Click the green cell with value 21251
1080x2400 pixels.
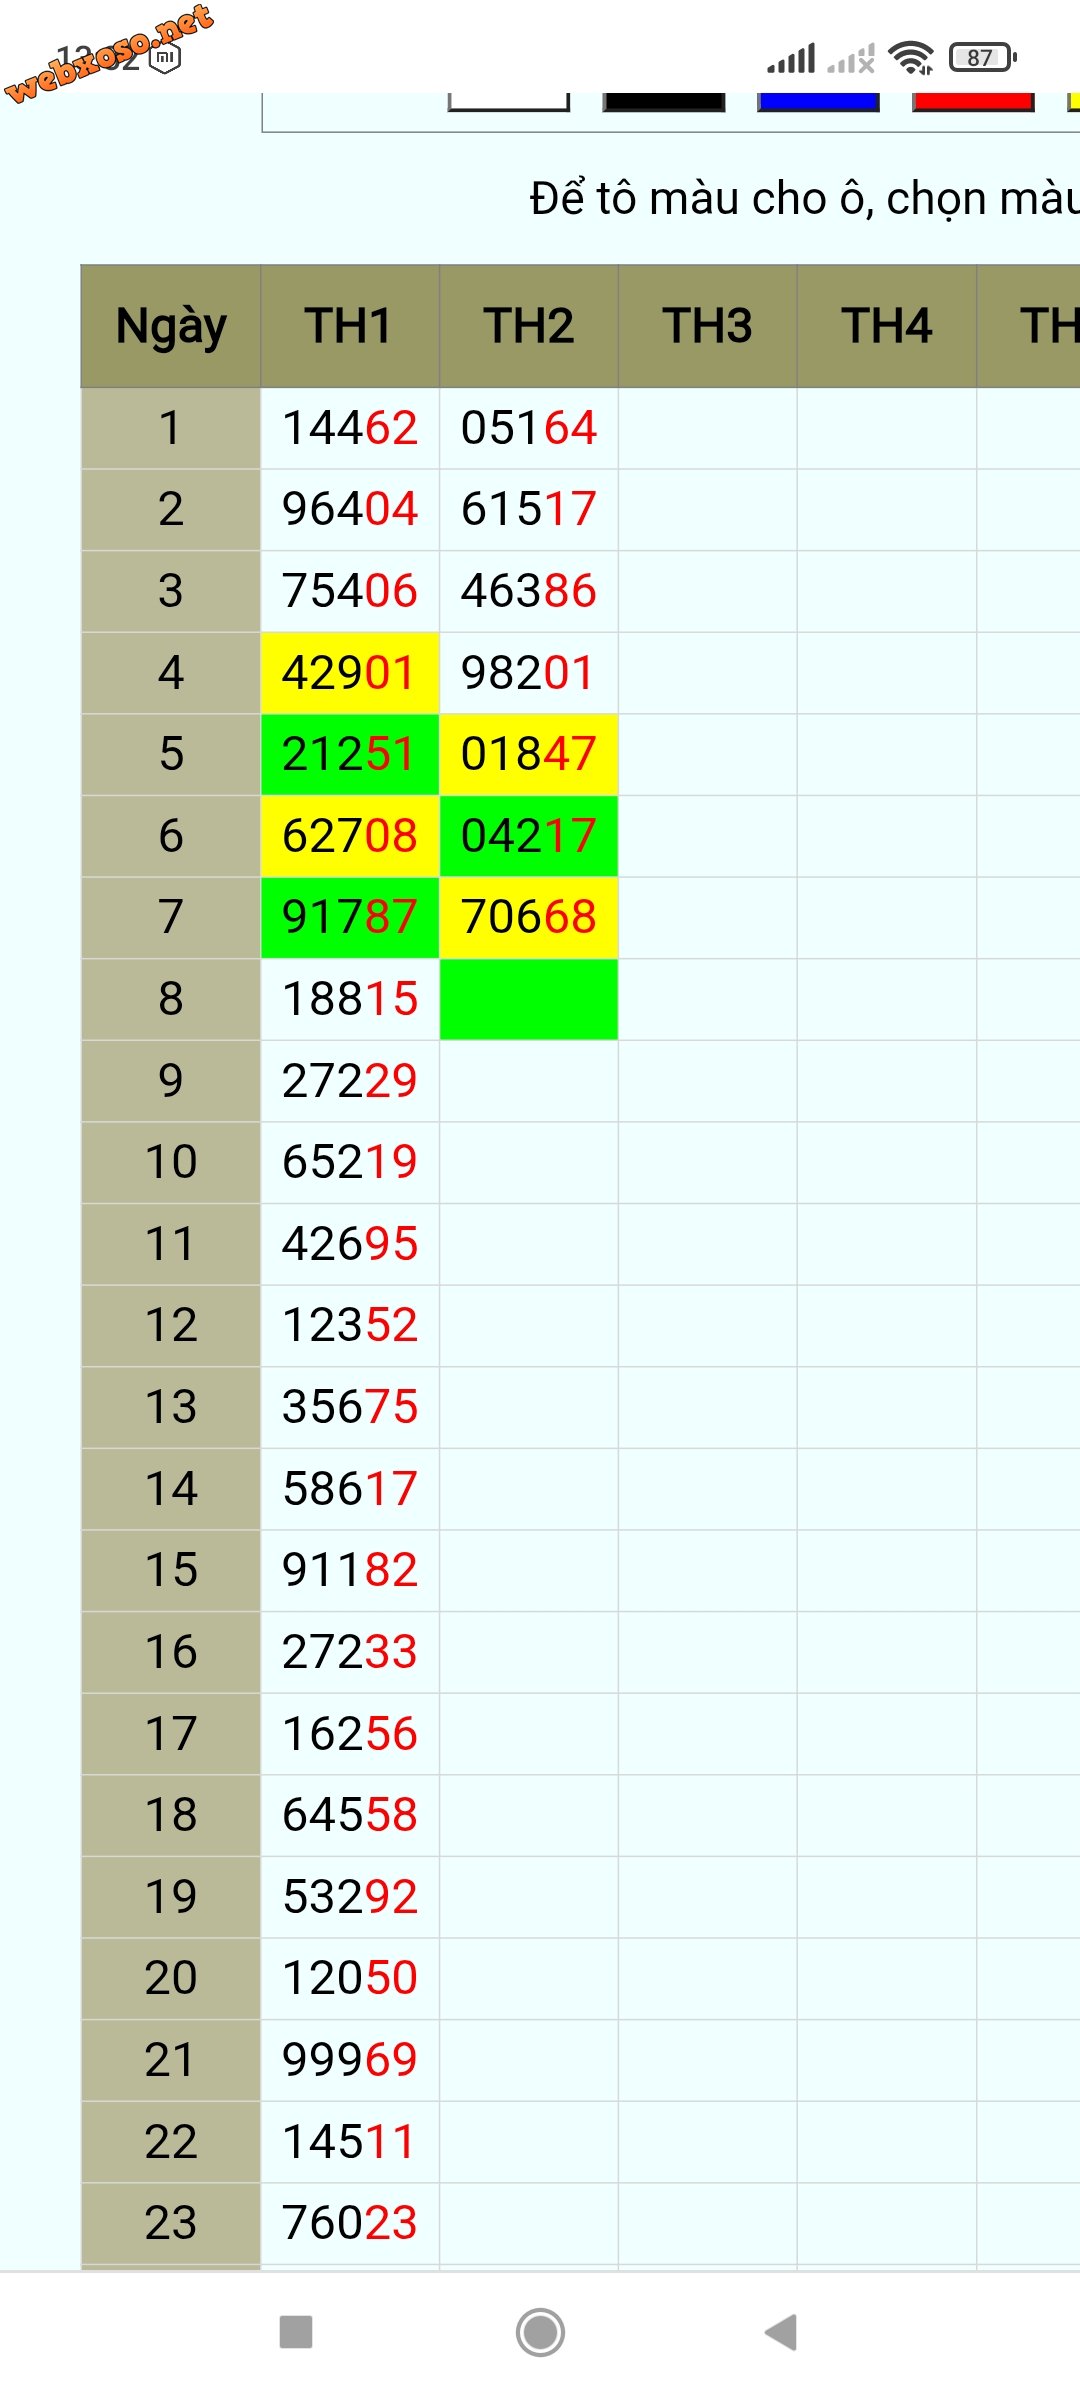point(350,755)
